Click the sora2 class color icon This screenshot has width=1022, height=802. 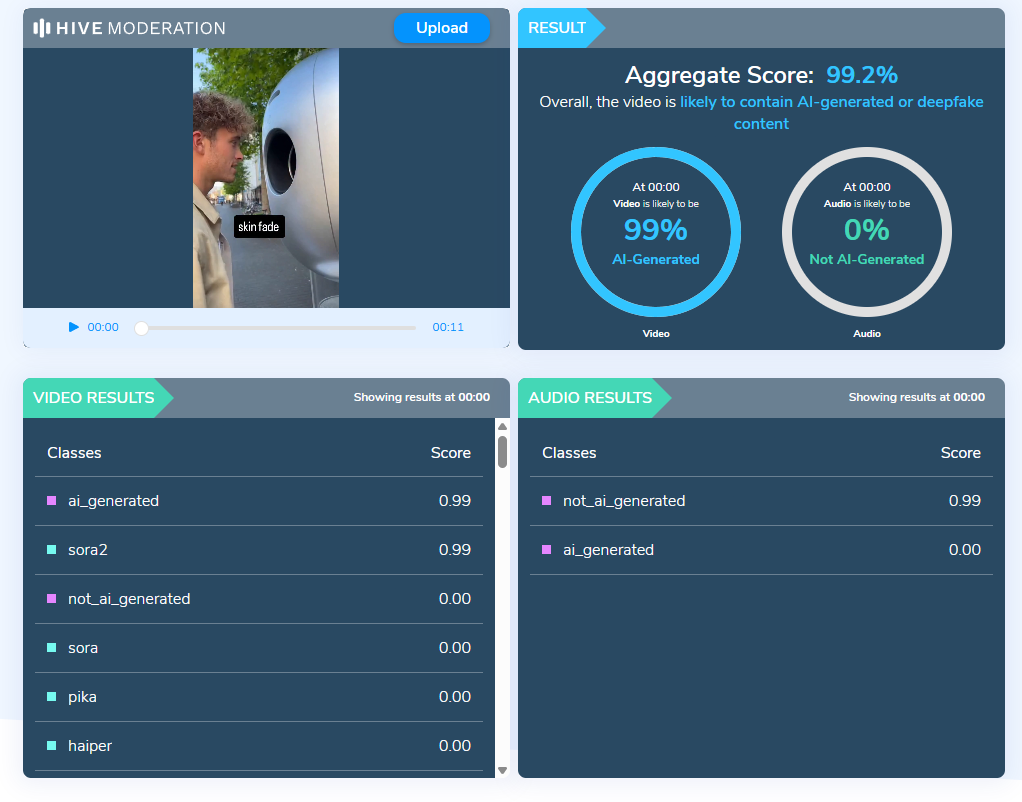coord(52,550)
